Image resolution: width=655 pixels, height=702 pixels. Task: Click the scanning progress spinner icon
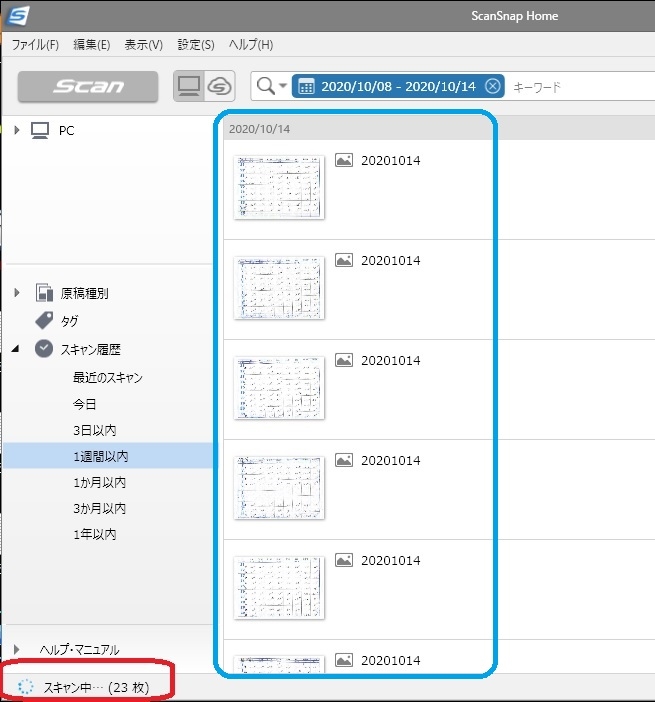point(26,687)
